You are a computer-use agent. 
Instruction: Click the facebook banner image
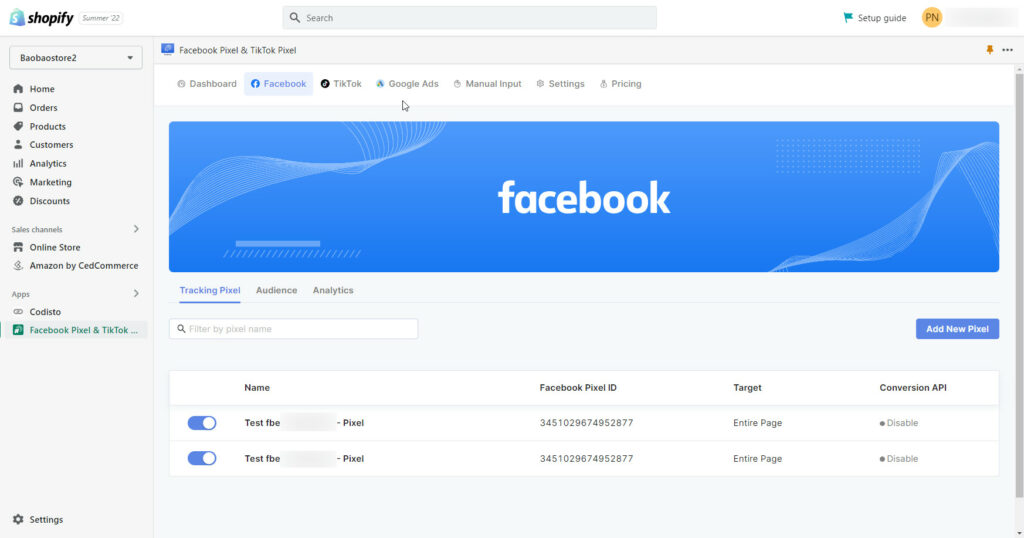coord(584,197)
